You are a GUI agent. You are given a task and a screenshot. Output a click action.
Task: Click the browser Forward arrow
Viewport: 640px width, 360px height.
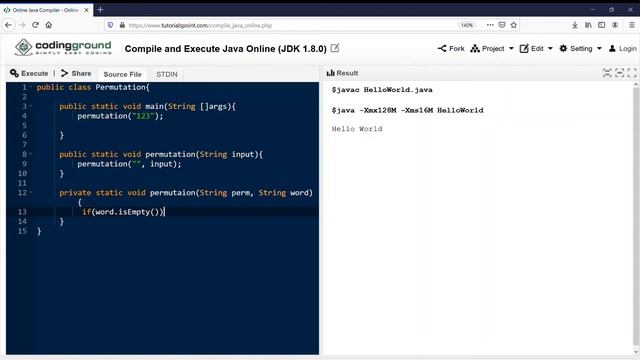22,25
